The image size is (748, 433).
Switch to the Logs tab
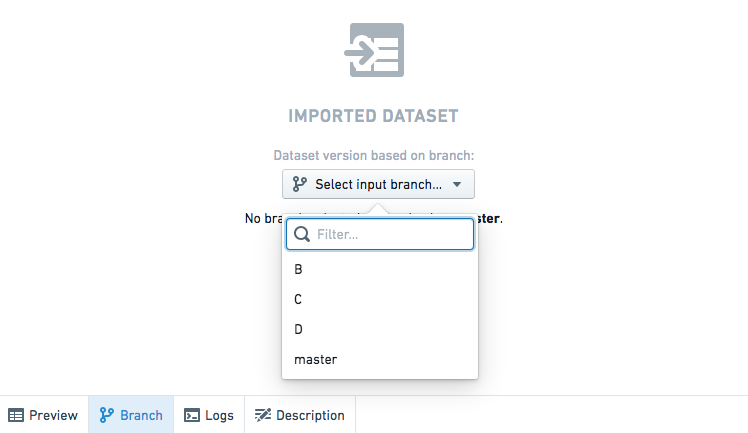209,415
